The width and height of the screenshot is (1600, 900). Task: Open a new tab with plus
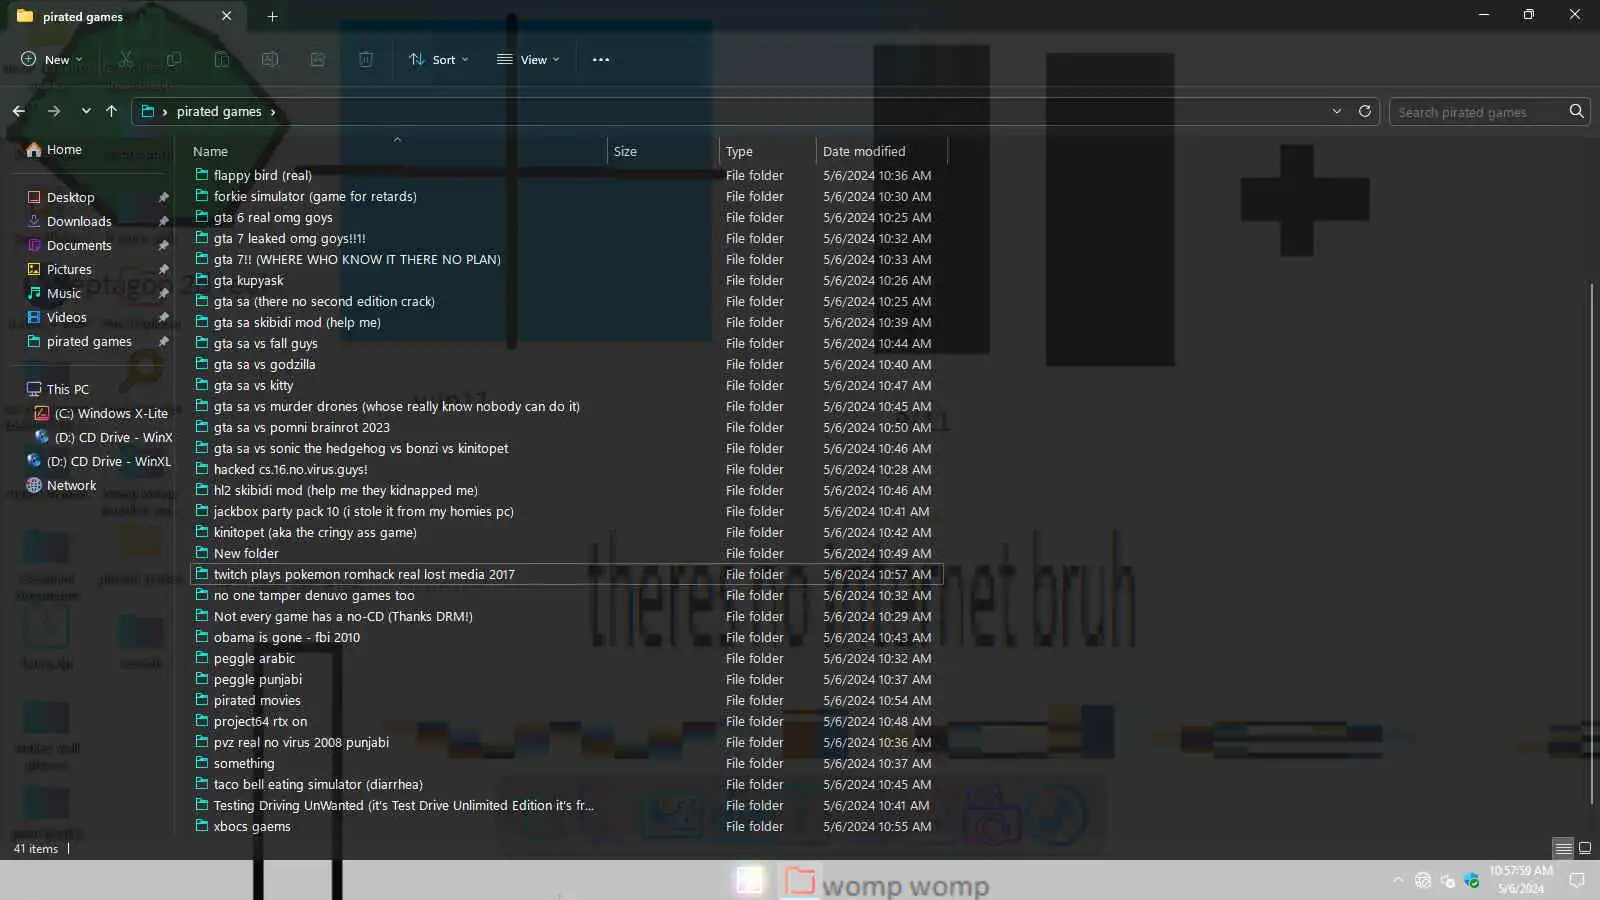coord(272,16)
